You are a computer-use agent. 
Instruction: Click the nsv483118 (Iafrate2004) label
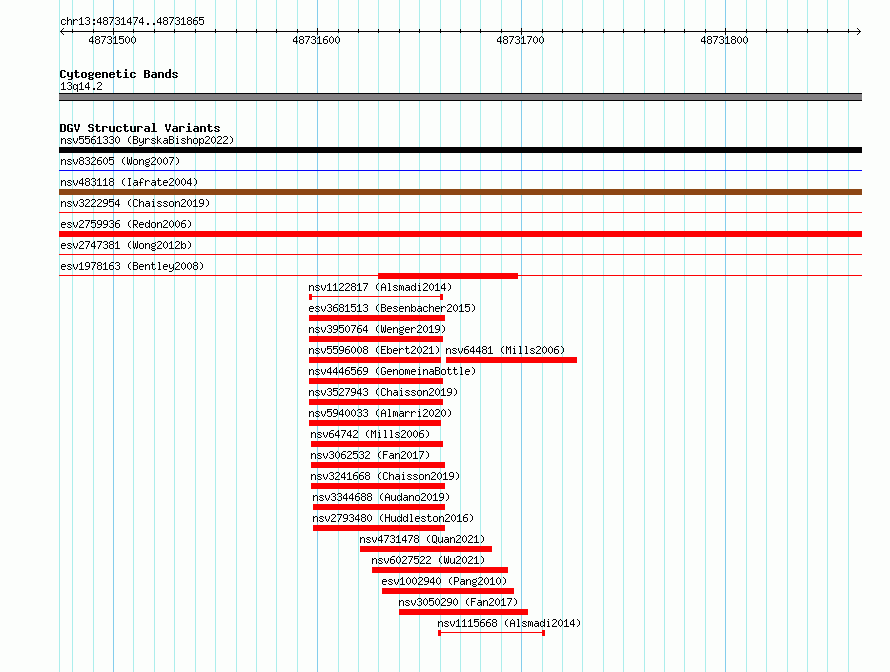(129, 182)
